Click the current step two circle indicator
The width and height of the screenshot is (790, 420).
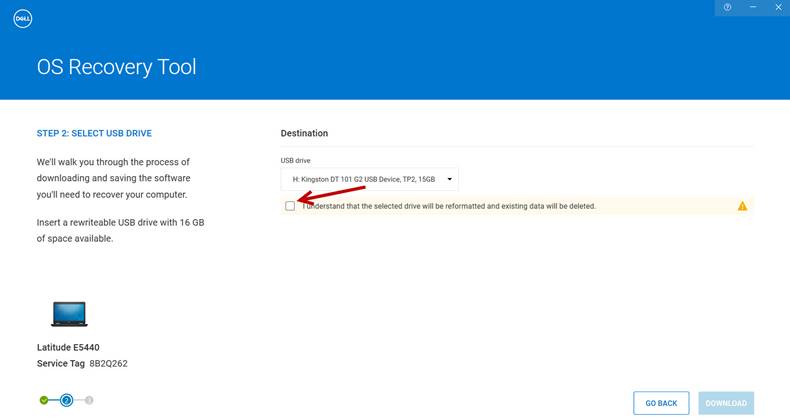[66, 400]
